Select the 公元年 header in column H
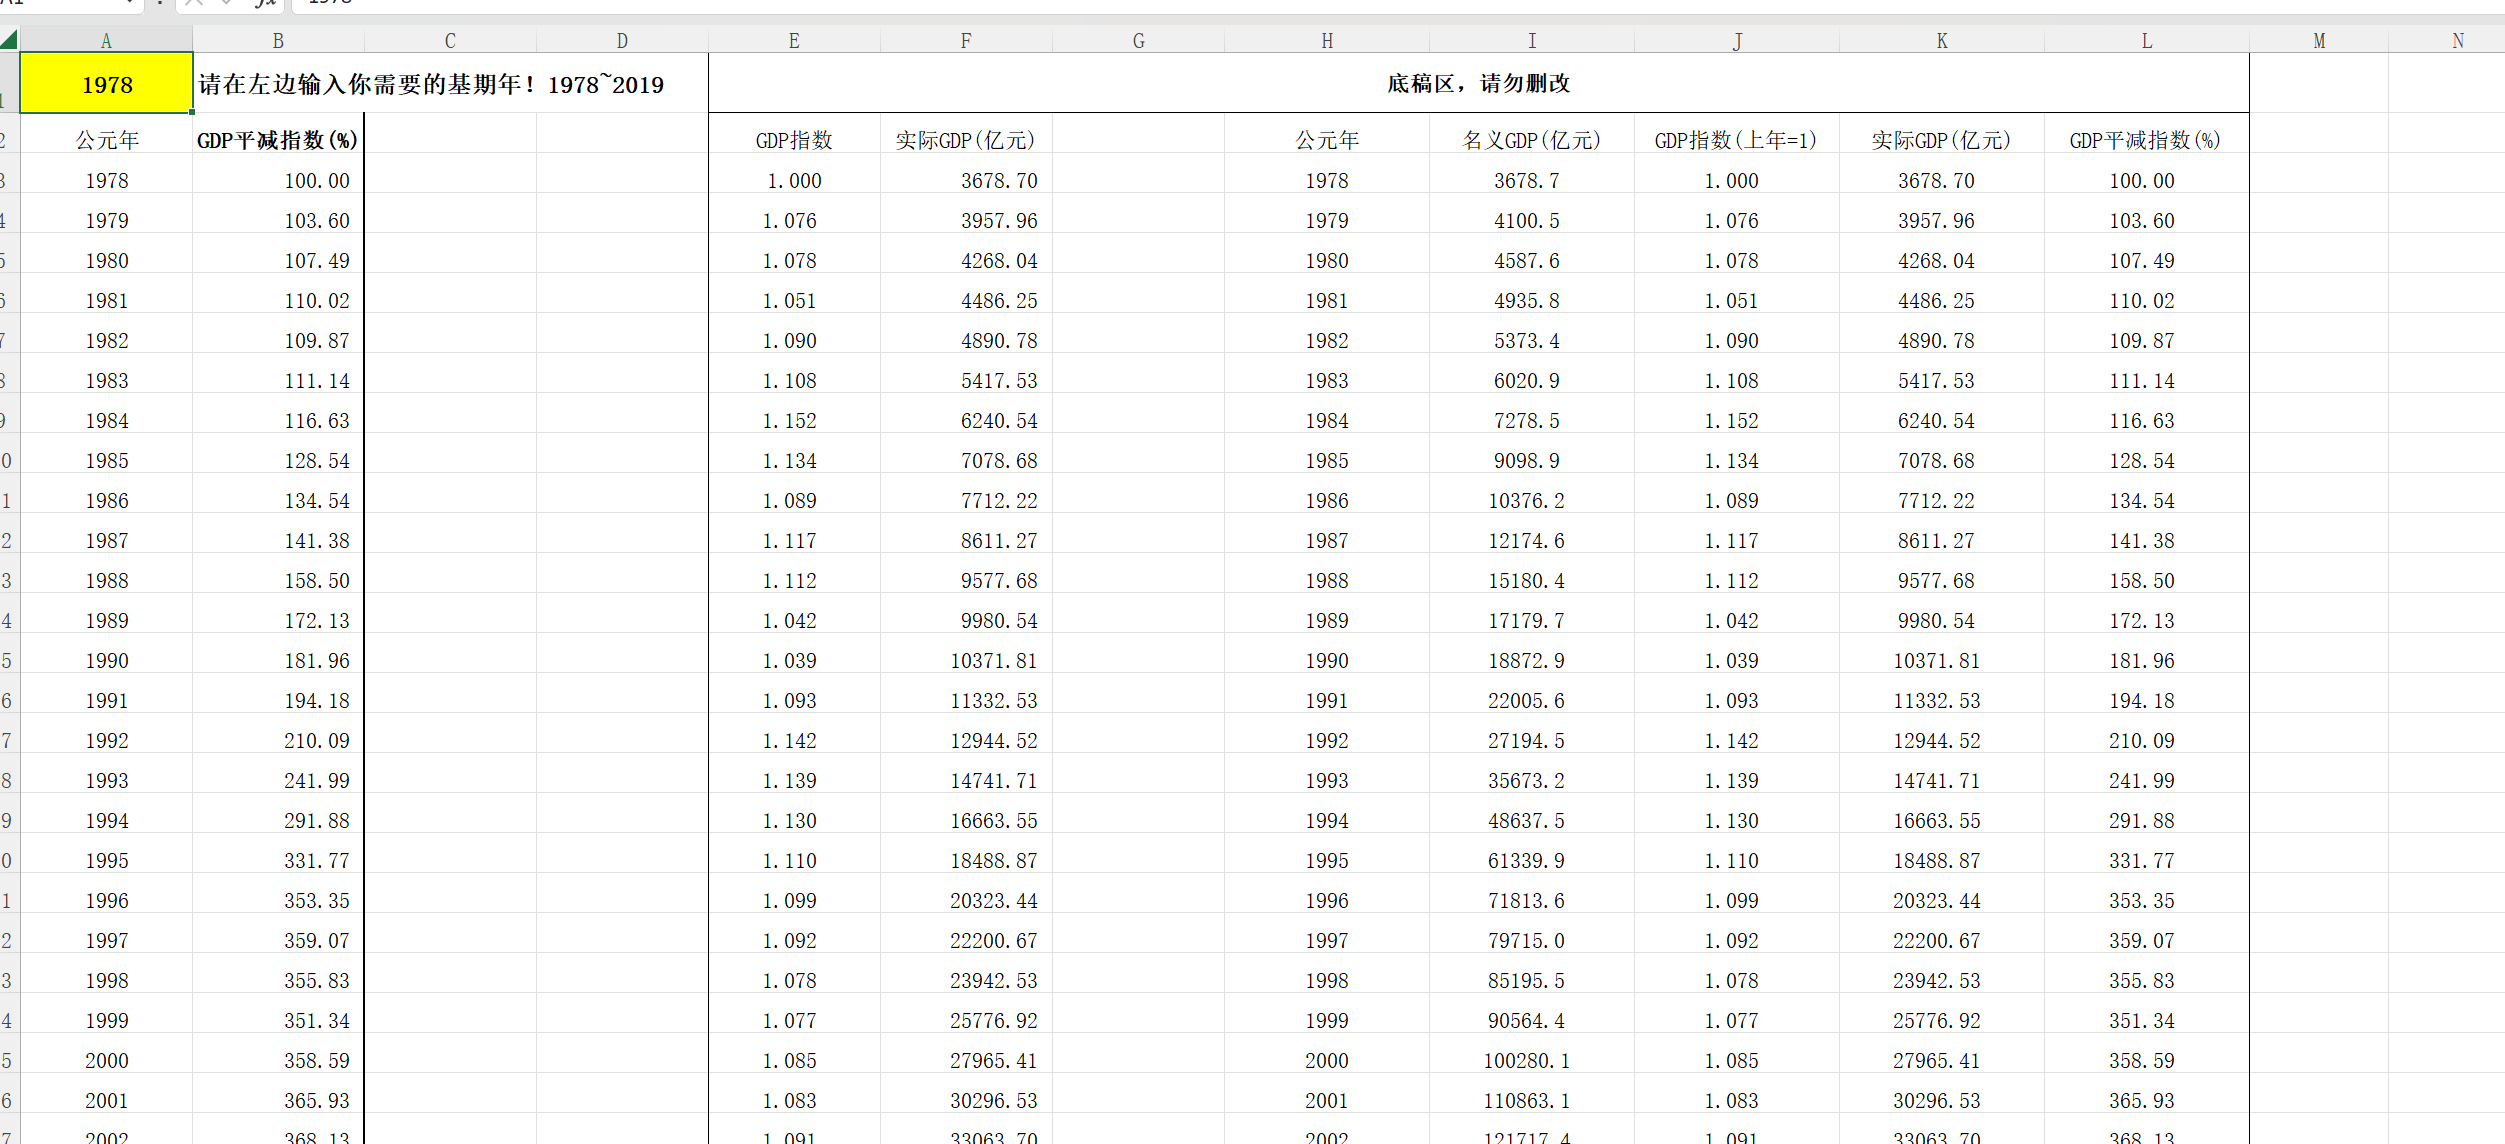 [x=1327, y=141]
